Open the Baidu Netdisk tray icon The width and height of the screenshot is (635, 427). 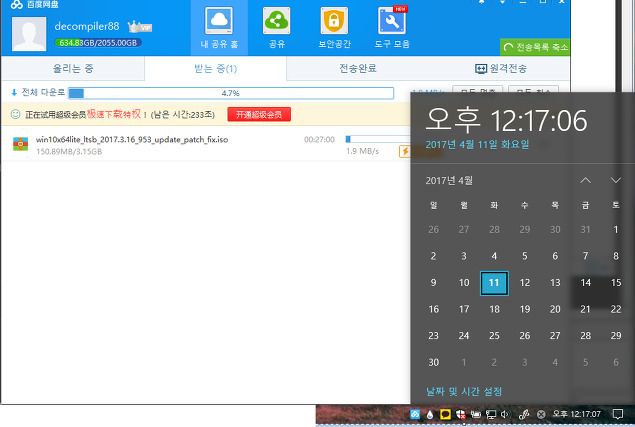[415, 414]
